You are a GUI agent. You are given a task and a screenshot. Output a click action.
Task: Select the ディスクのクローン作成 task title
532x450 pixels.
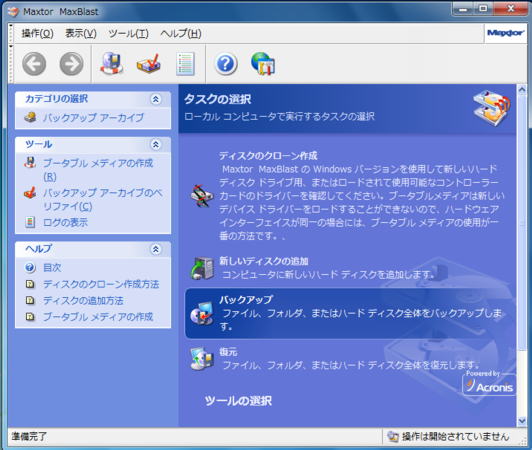click(x=268, y=156)
